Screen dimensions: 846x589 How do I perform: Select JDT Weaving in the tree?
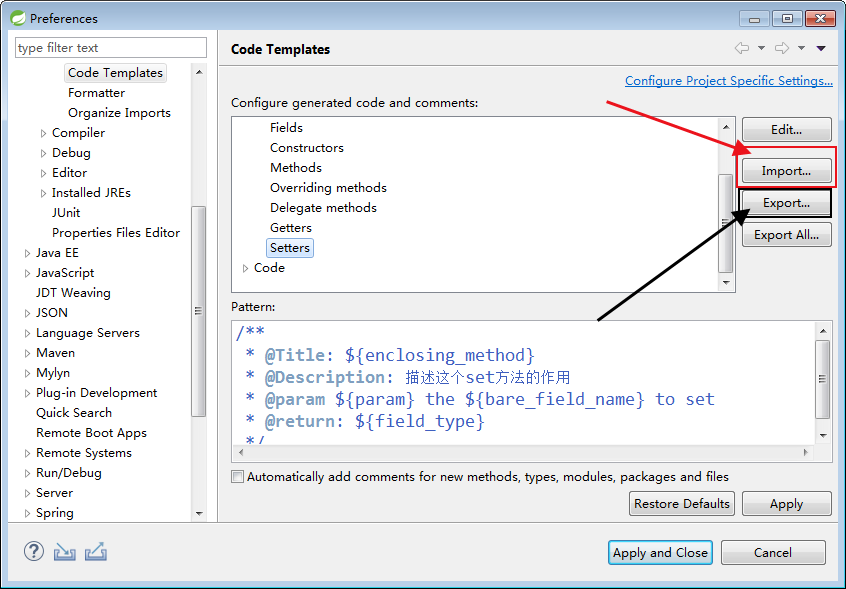(73, 293)
